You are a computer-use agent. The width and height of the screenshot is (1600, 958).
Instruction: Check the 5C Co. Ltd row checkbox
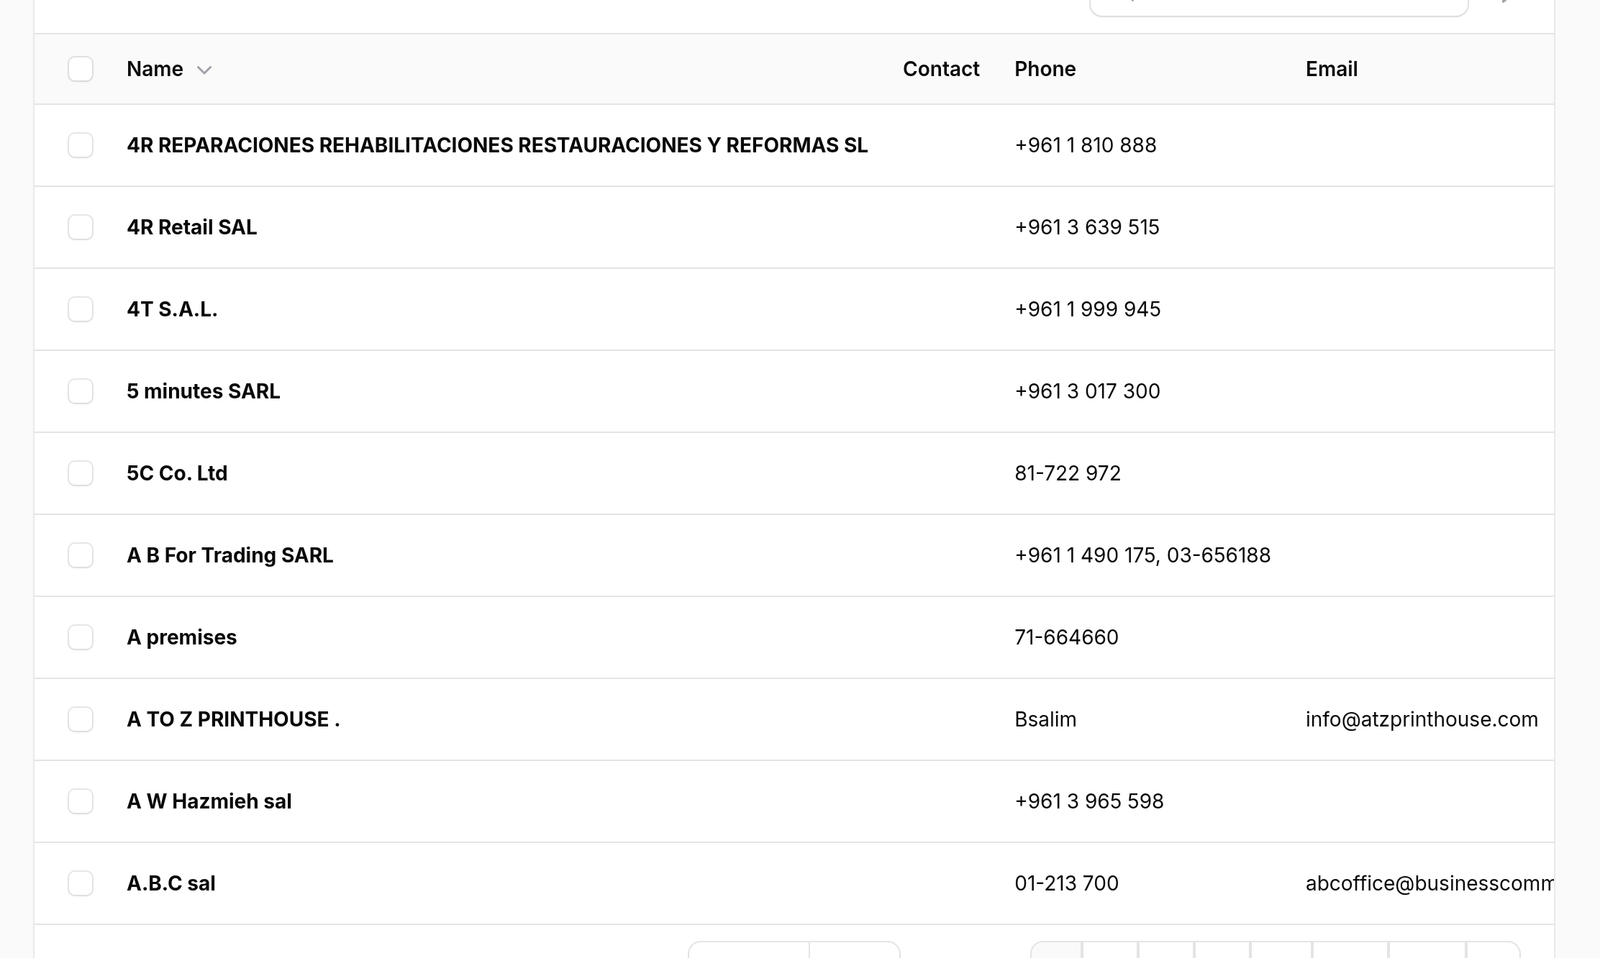[80, 473]
